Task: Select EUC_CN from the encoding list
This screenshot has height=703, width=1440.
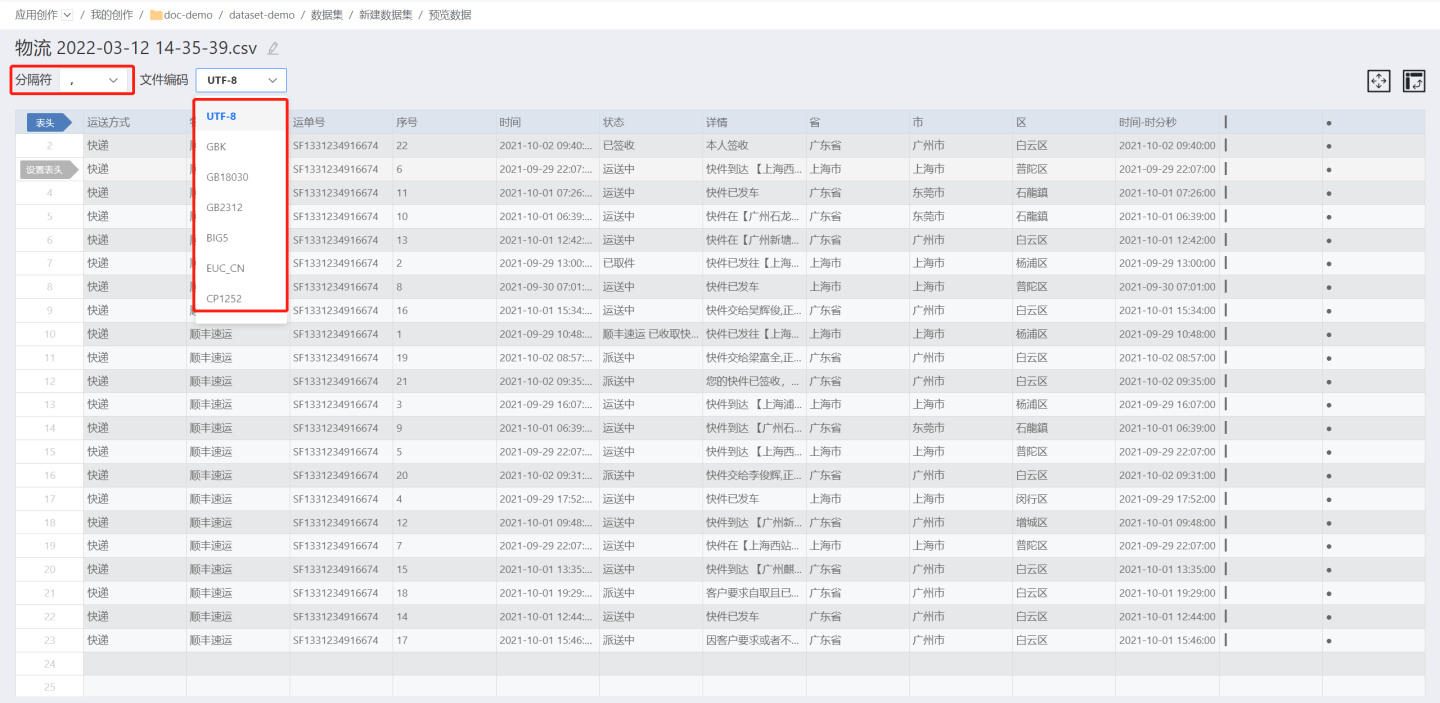Action: [x=225, y=268]
